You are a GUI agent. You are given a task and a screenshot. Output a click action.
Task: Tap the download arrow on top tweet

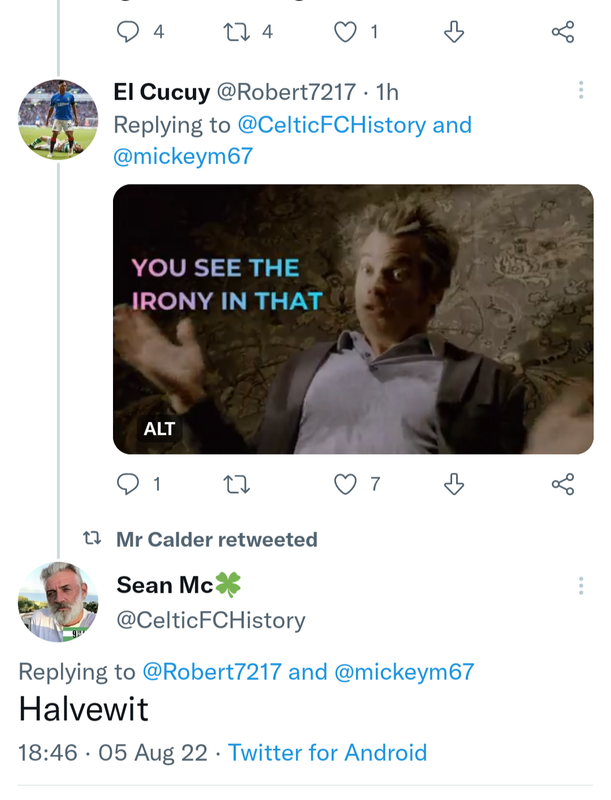454,32
